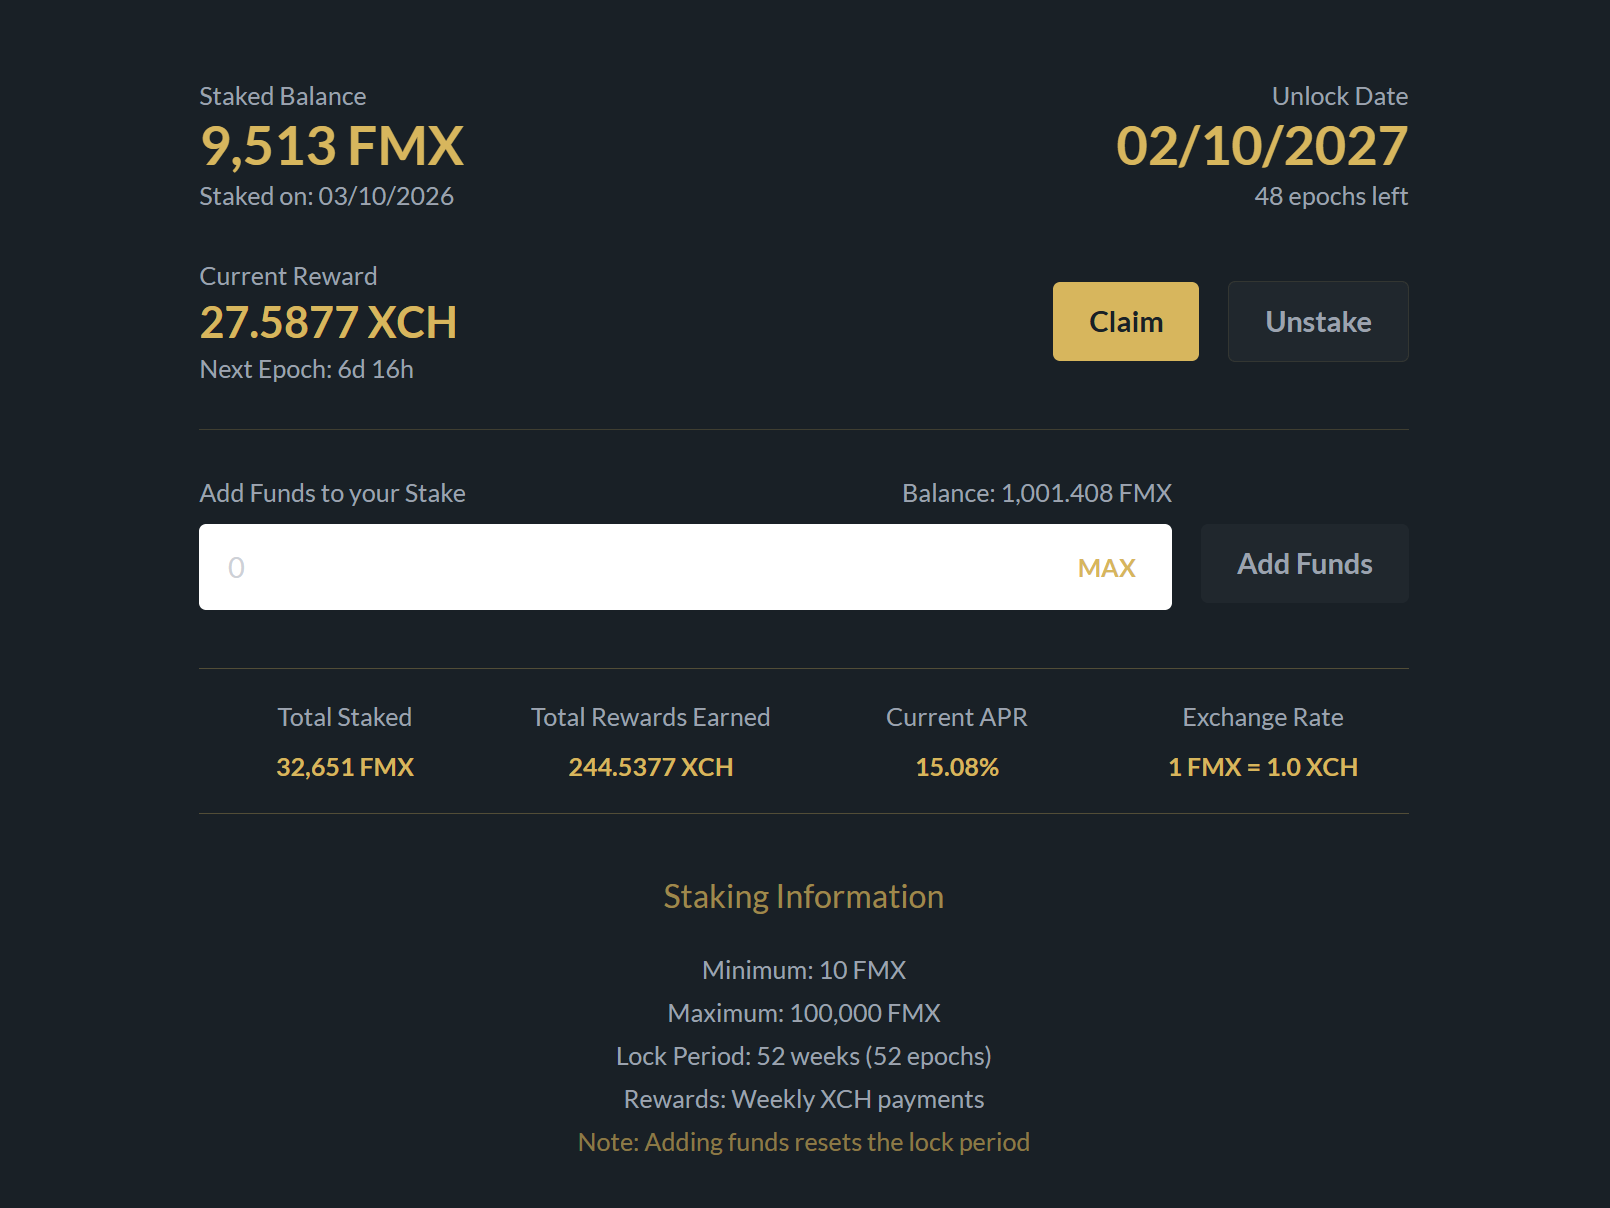Click 'Rewards: Weekly XCH payments' line
Viewport: 1610px width, 1208px height.
point(804,1099)
